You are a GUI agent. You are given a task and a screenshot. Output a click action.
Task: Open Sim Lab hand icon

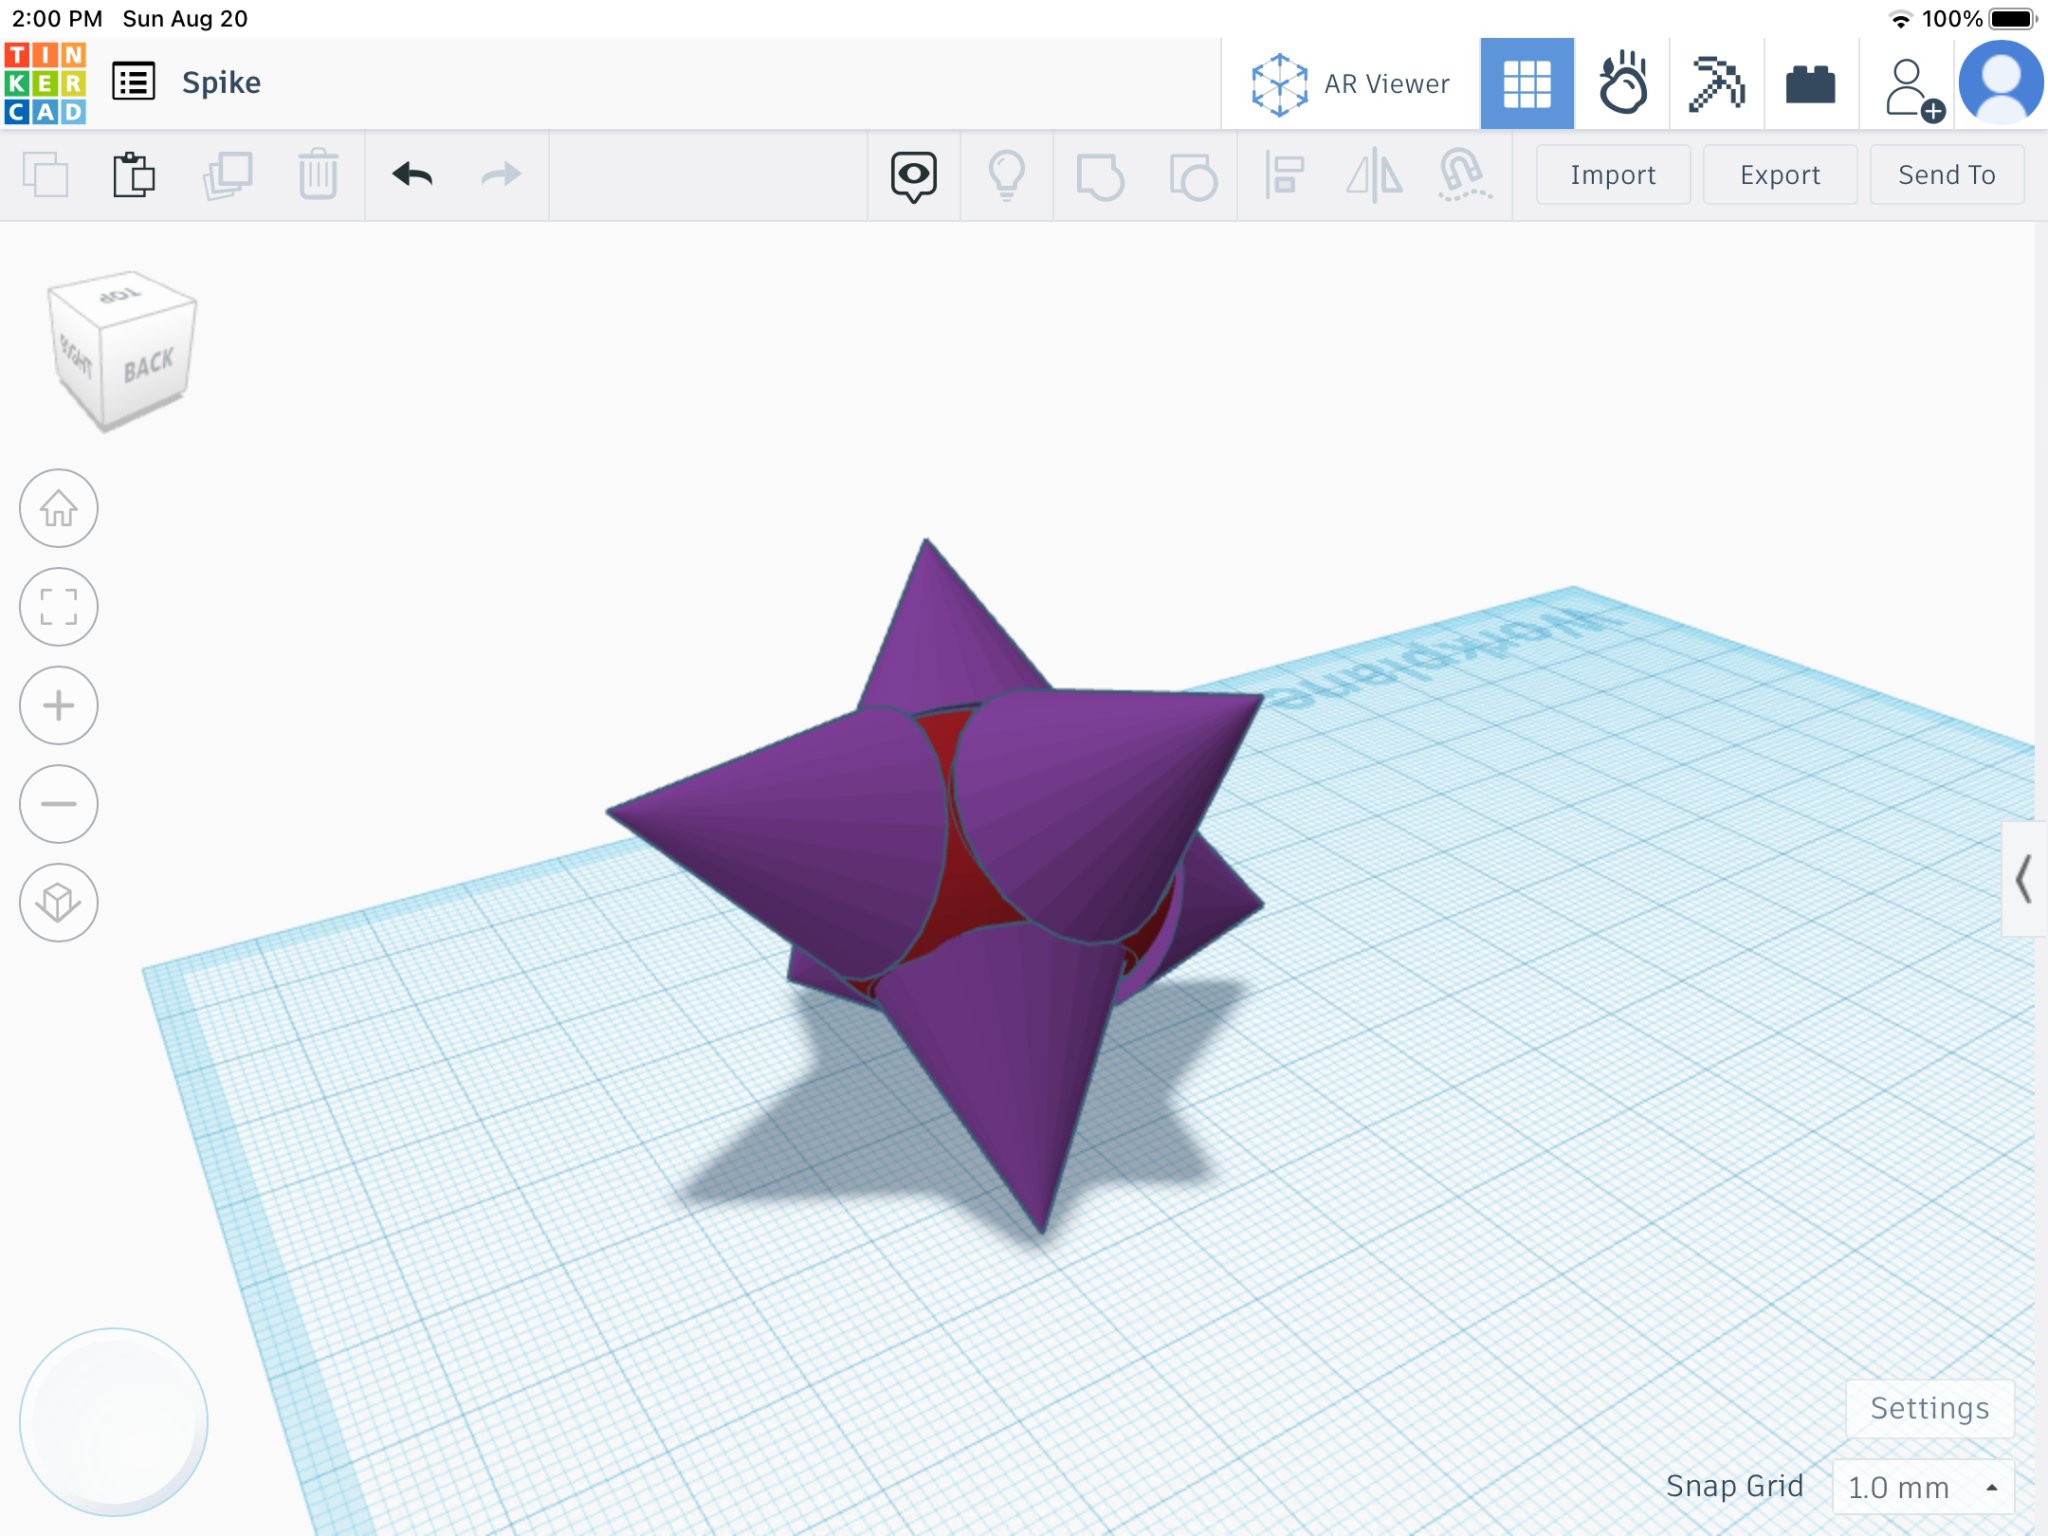(x=1622, y=84)
